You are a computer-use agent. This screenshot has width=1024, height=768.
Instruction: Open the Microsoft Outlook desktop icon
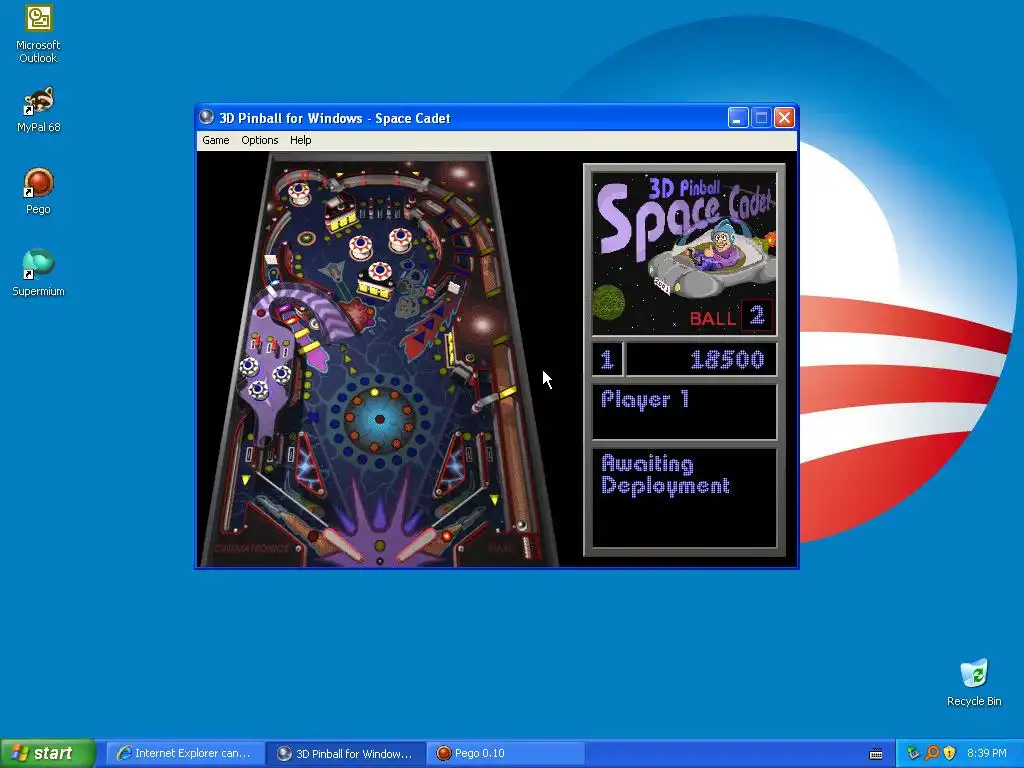coord(38,34)
